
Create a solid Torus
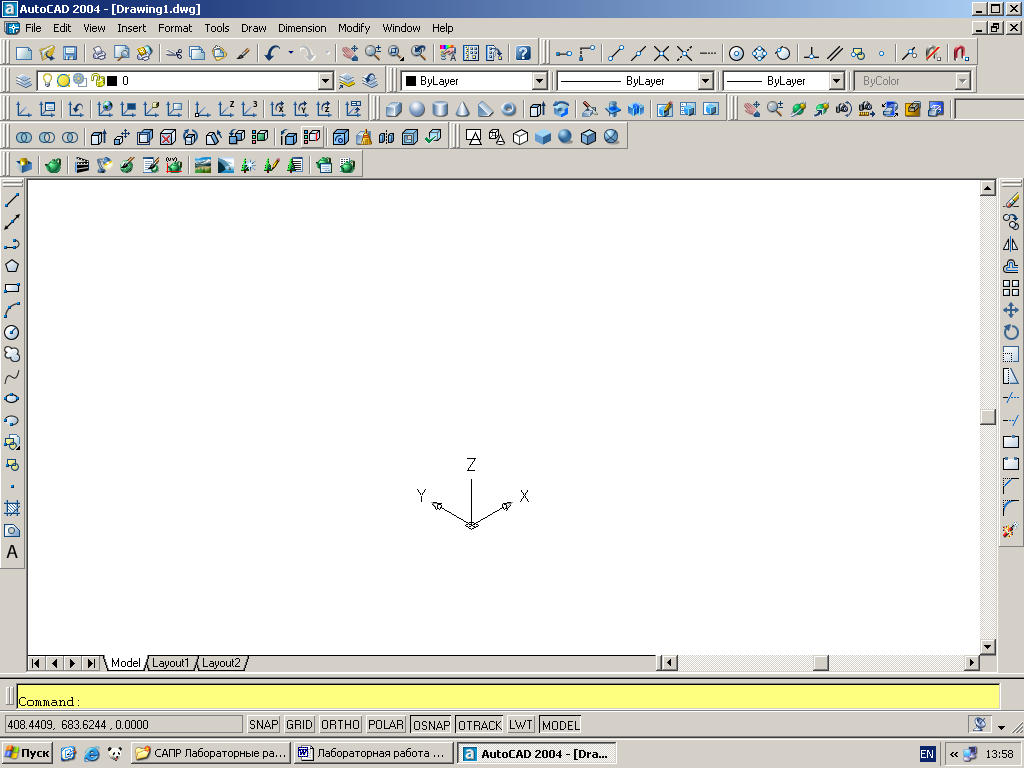pyautogui.click(x=509, y=109)
